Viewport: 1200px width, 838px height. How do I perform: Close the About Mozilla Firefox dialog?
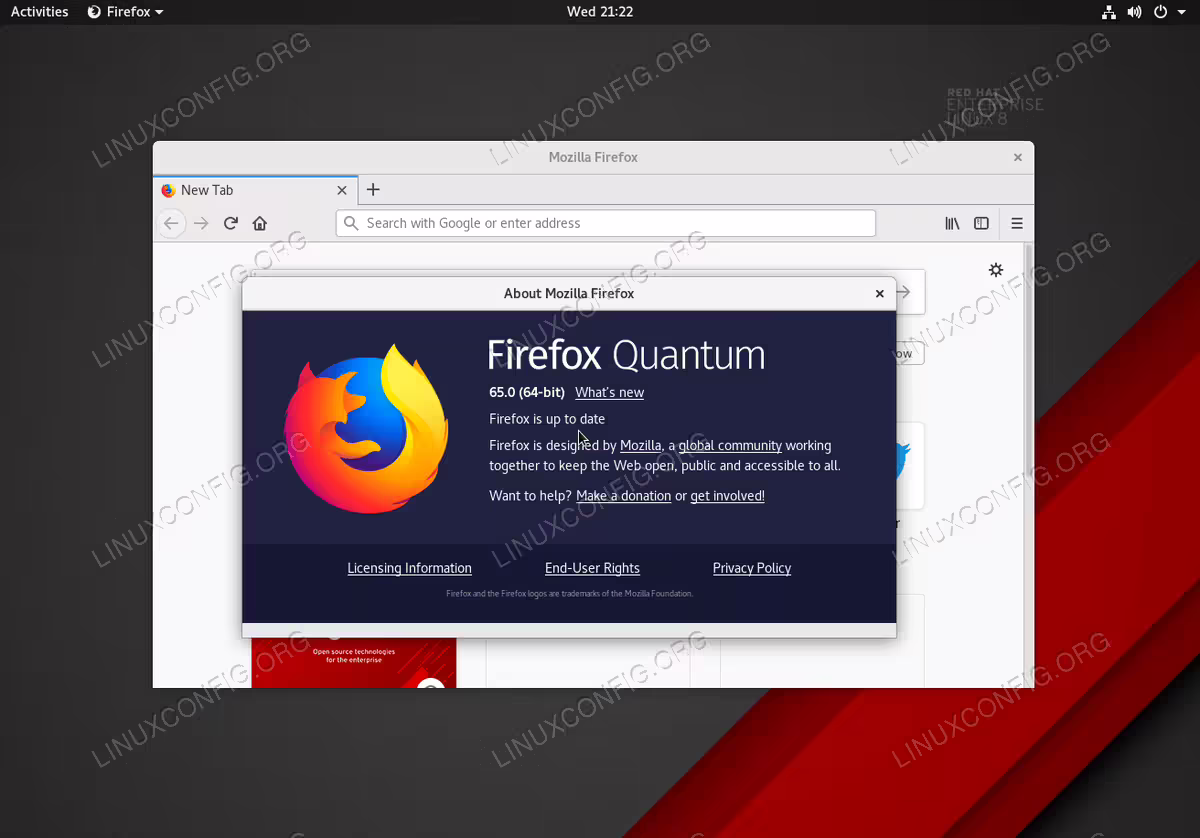[x=880, y=294]
